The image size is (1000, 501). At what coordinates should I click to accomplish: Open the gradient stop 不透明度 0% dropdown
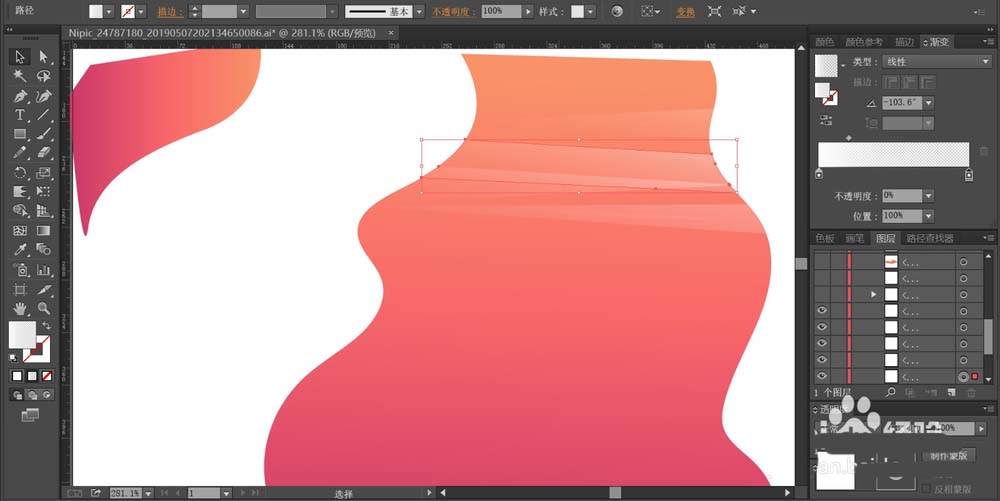[929, 196]
